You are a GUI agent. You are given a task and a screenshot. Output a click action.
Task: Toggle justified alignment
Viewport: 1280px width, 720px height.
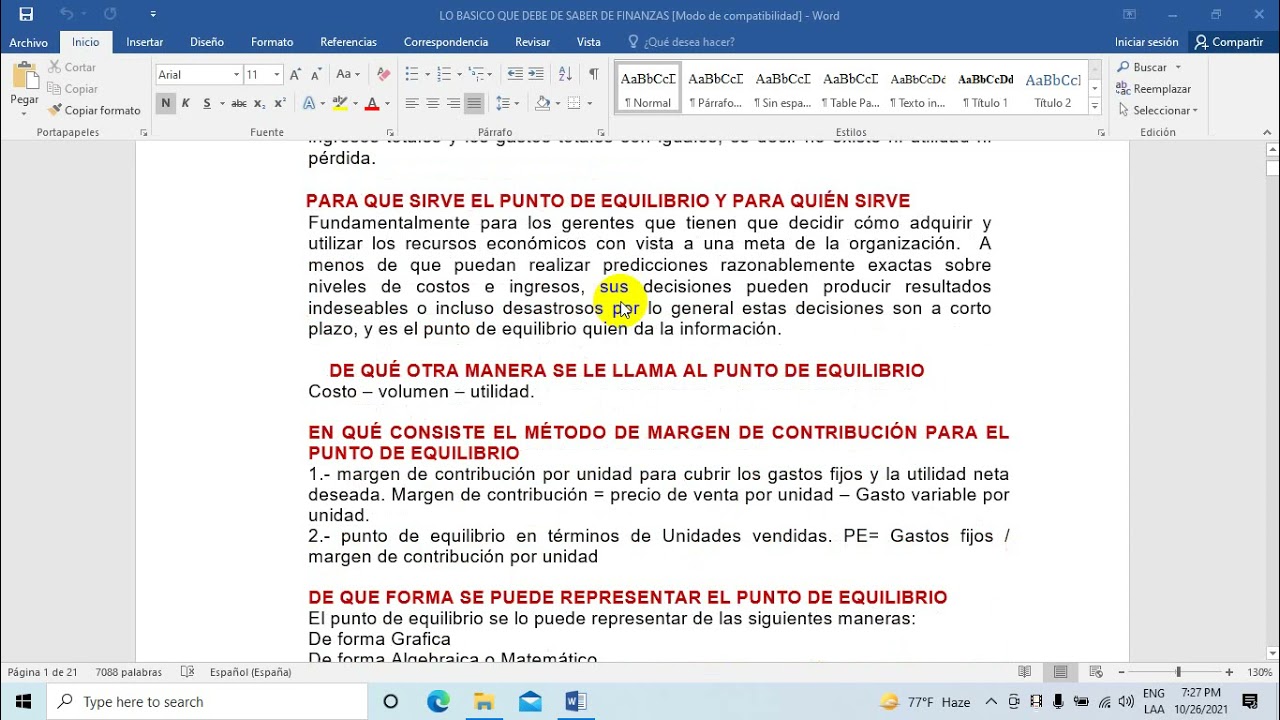pyautogui.click(x=474, y=103)
